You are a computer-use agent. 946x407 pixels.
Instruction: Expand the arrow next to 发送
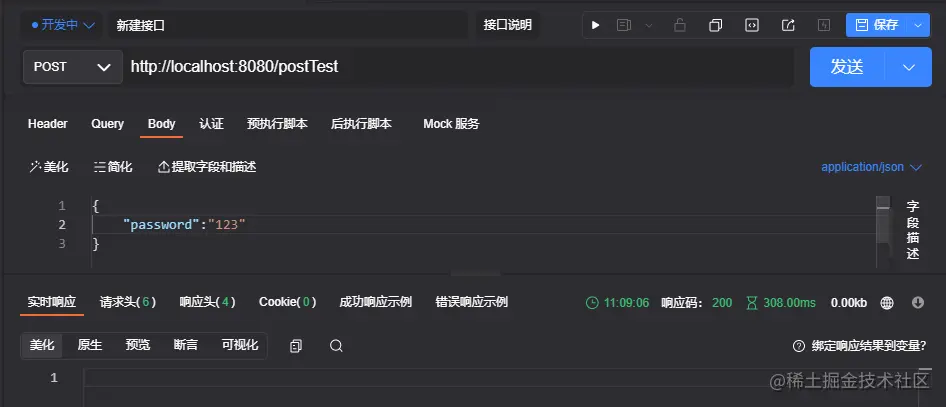[909, 67]
